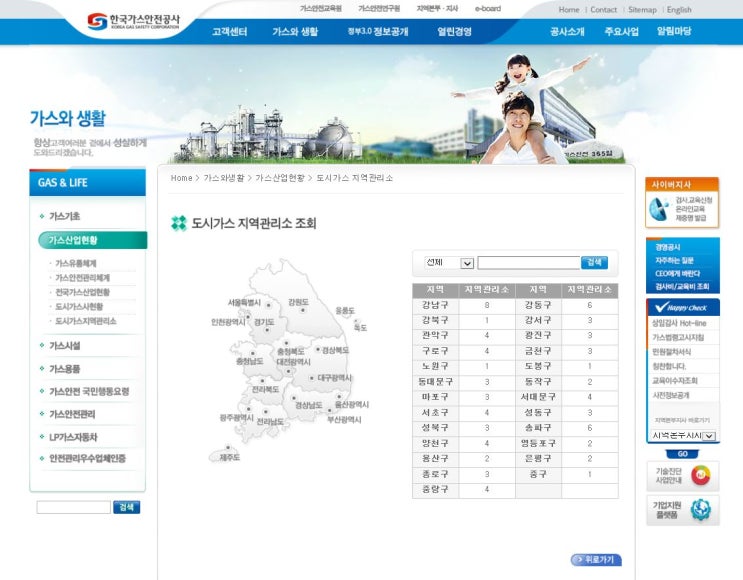Click the Korea Gas Safety Corporation logo
This screenshot has height=580, width=743.
pyautogui.click(x=134, y=21)
